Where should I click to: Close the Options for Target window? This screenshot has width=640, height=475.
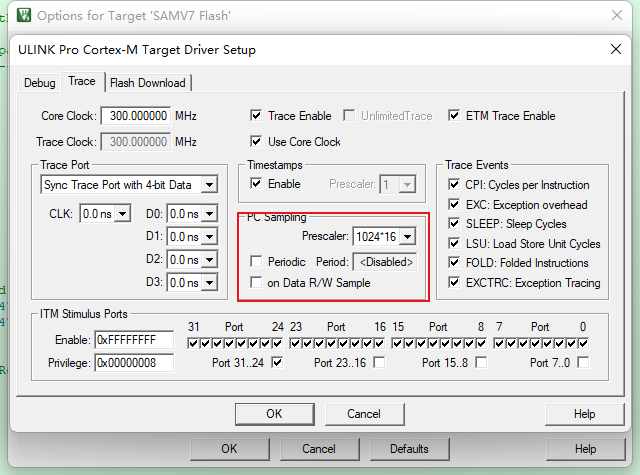[615, 16]
